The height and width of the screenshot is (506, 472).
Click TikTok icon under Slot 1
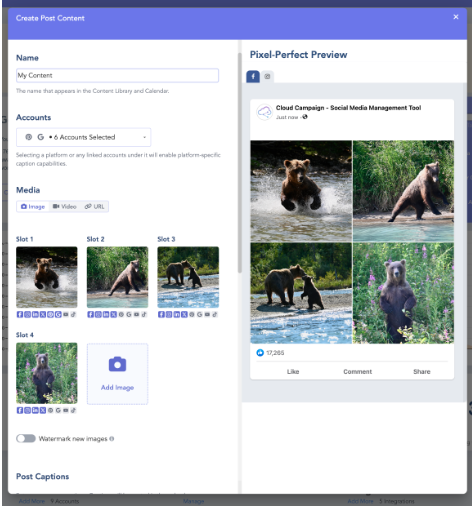coord(73,314)
